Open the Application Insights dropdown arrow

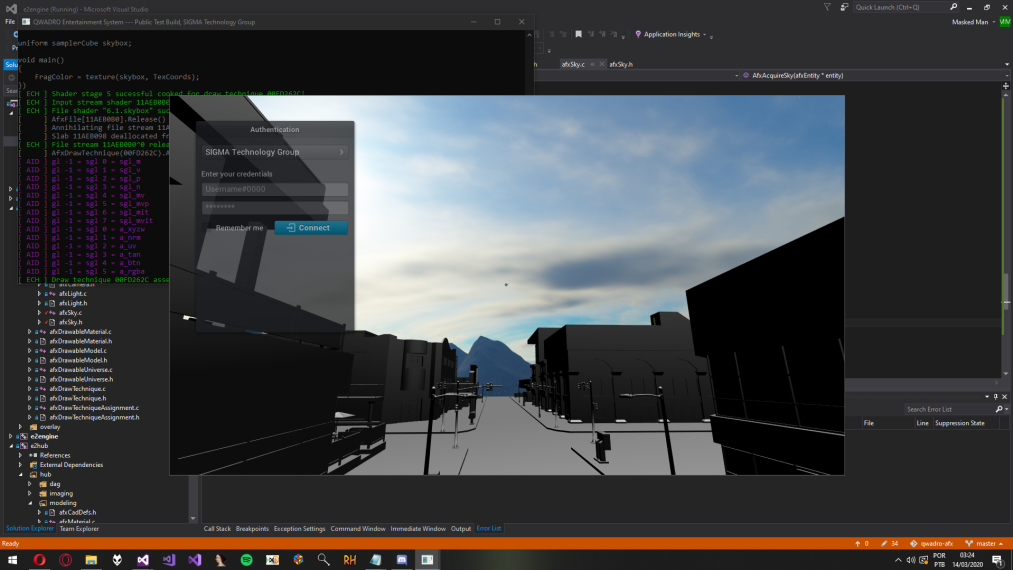click(705, 35)
